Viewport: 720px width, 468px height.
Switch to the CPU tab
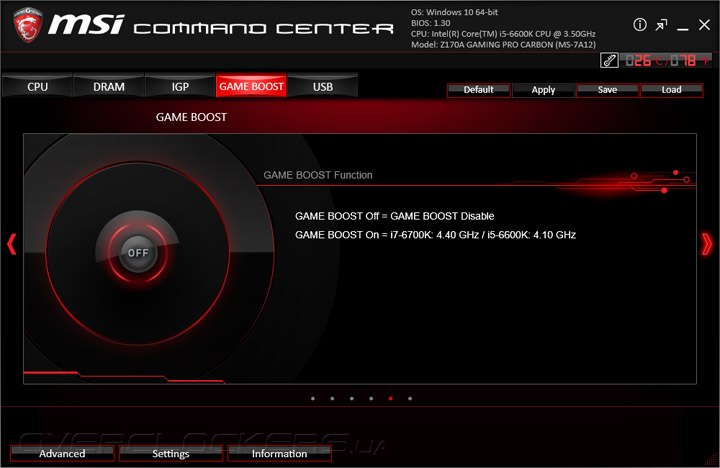click(38, 87)
